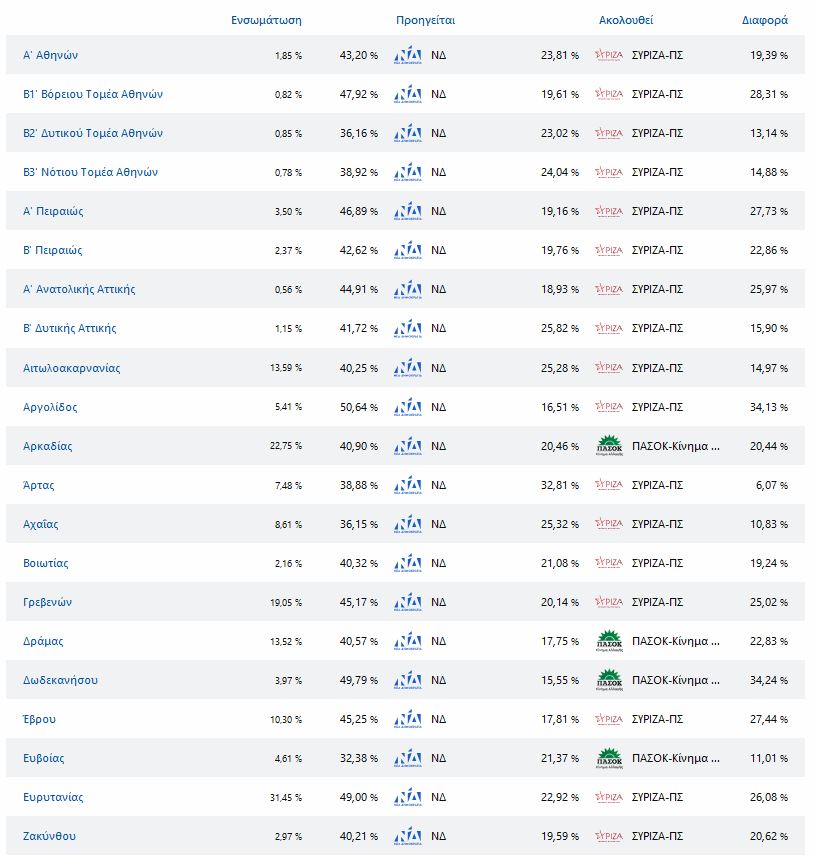Click the ΝΔ logo in Αργολίδος row
The width and height of the screenshot is (817, 857).
click(408, 407)
